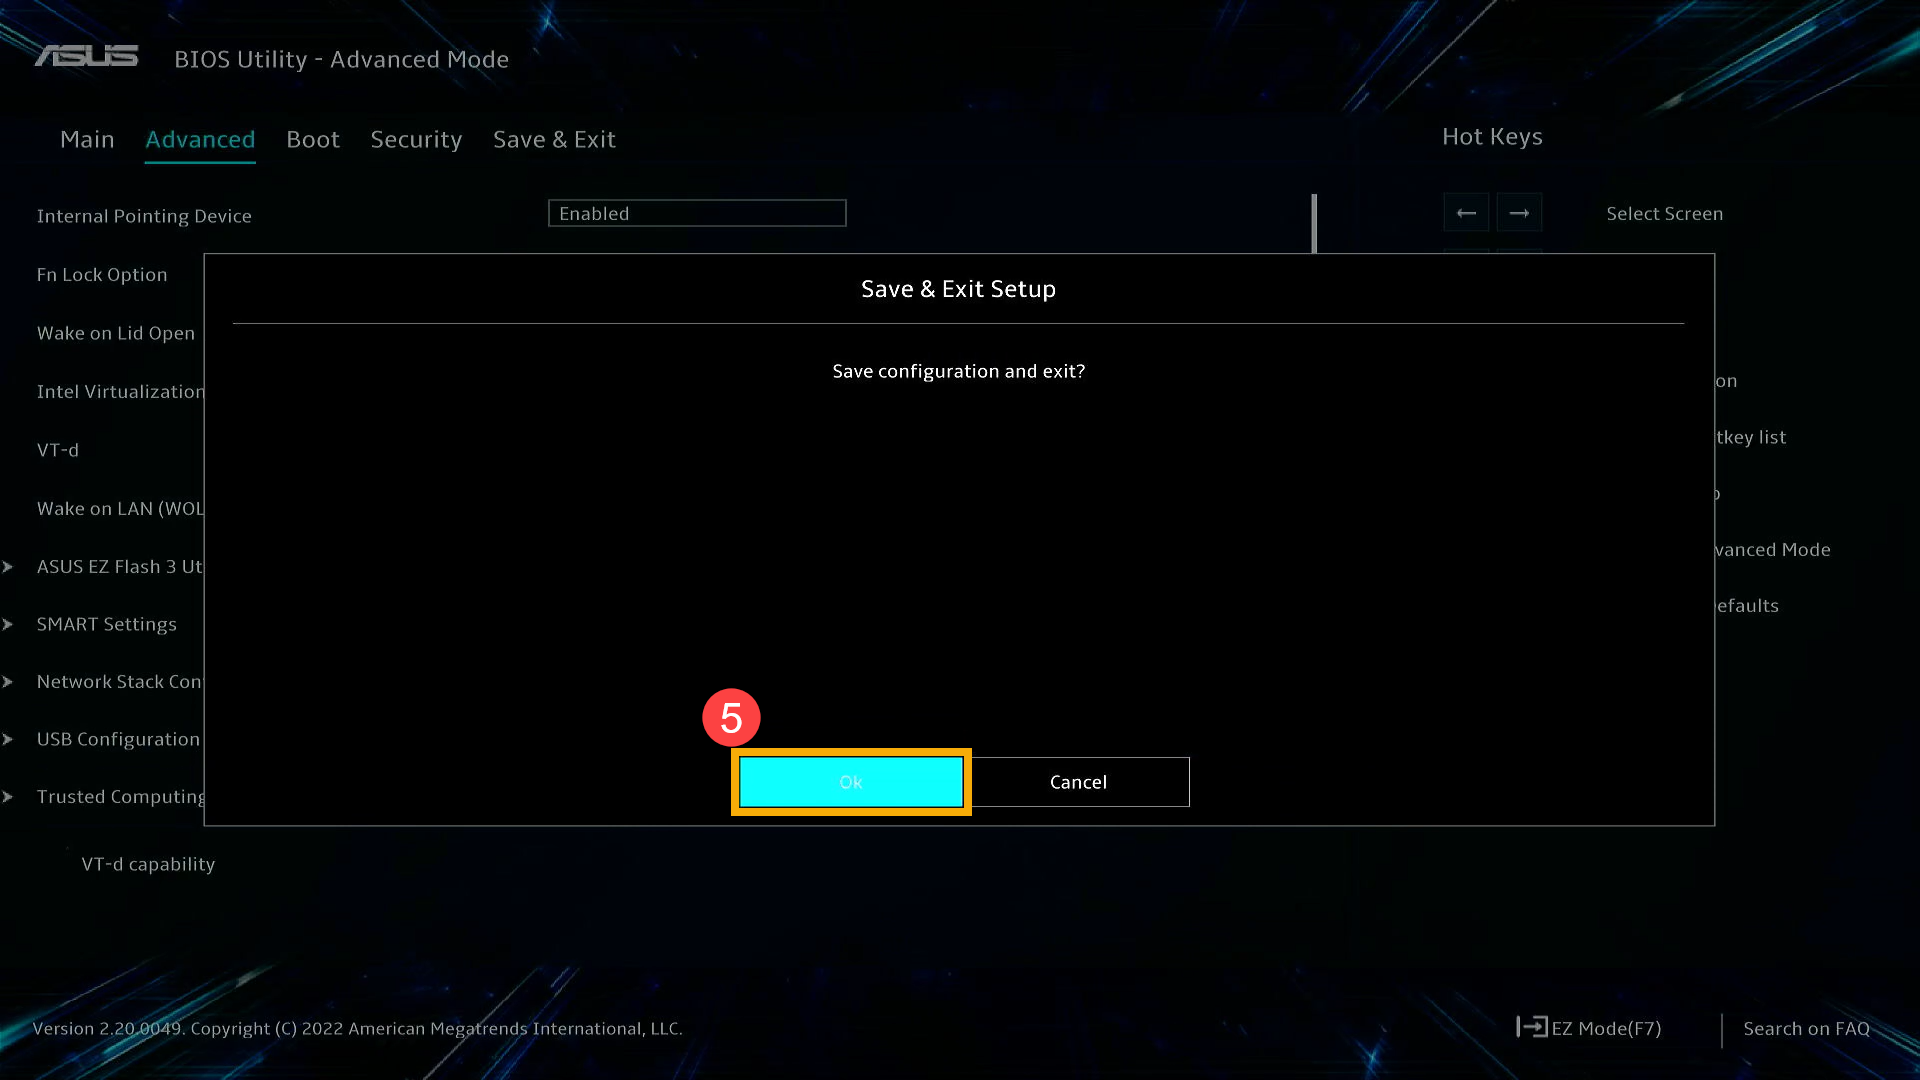
Task: Switch to the Boot tab
Action: (313, 138)
